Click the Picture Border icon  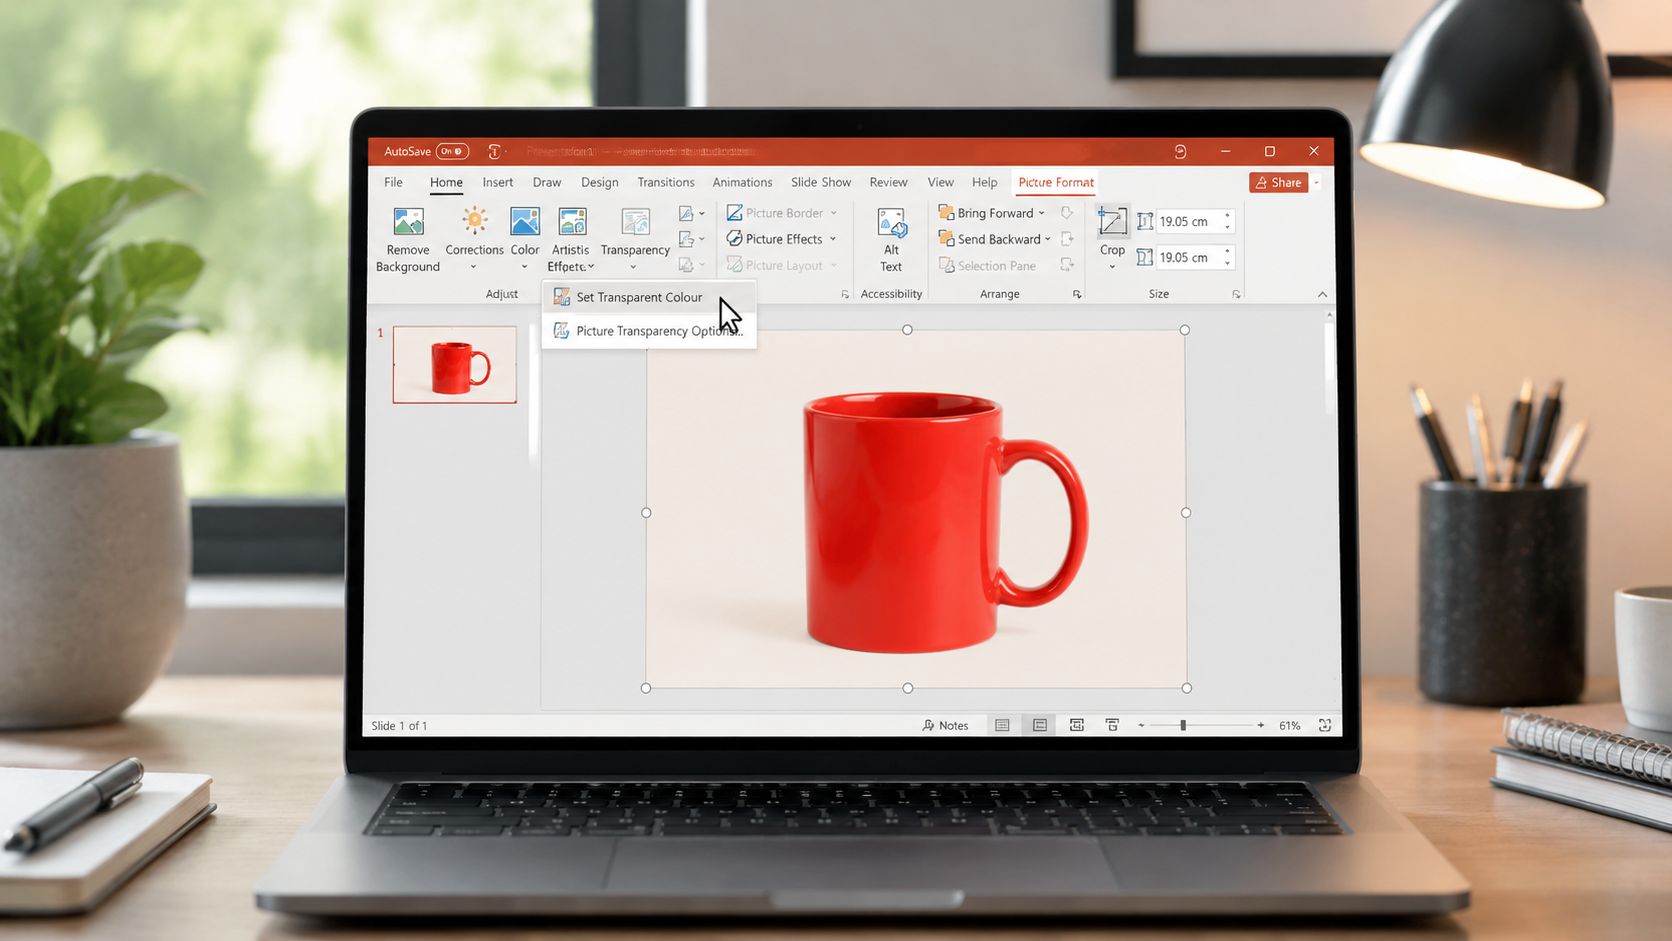pos(734,213)
